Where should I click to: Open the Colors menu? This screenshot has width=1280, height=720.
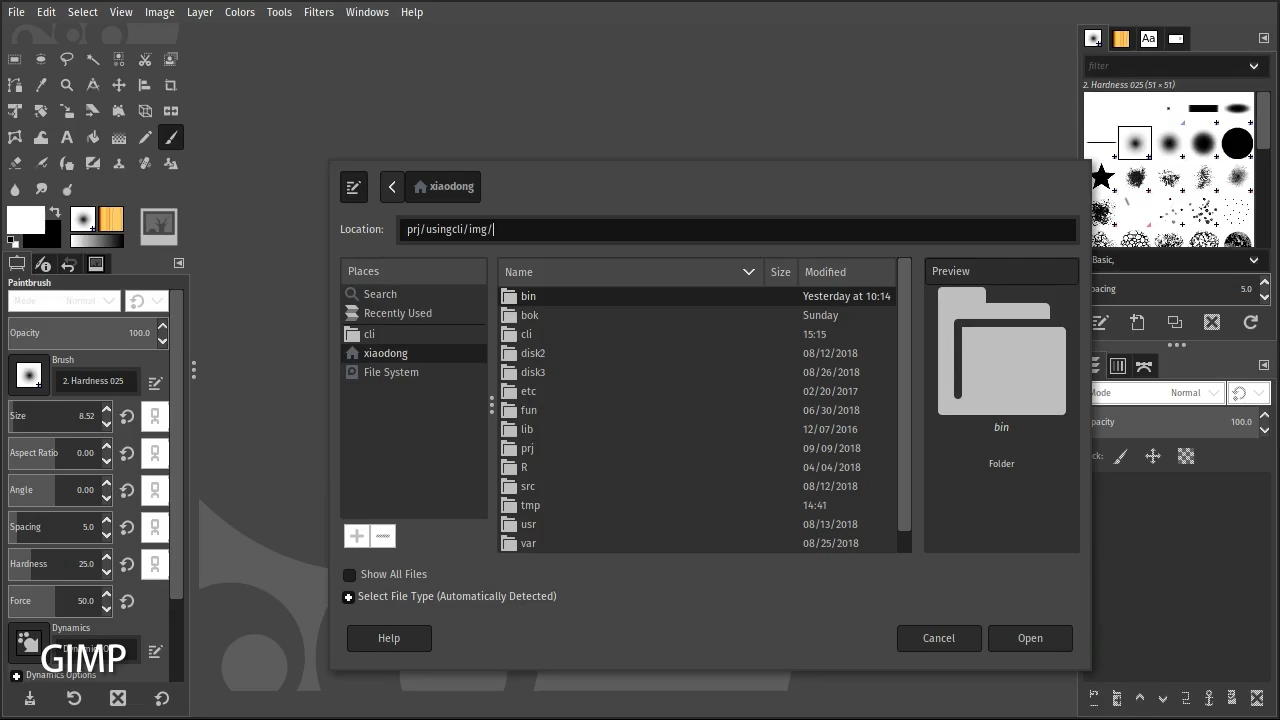click(x=240, y=12)
